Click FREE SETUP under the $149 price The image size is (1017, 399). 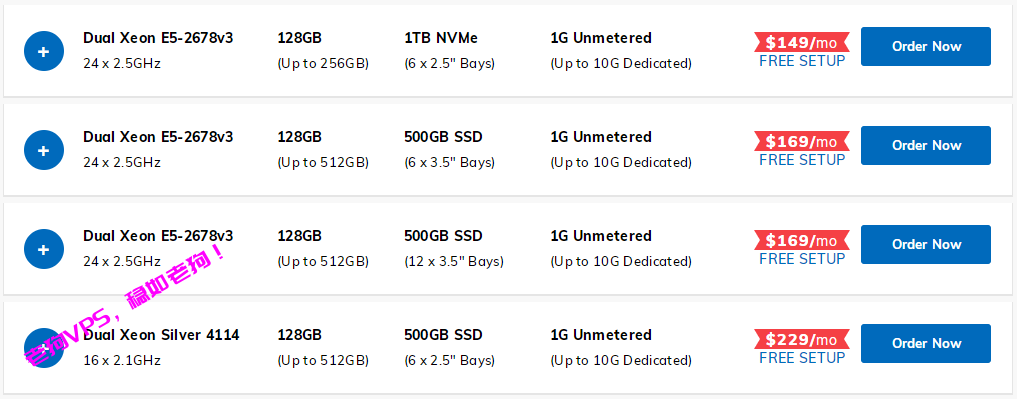click(x=802, y=61)
